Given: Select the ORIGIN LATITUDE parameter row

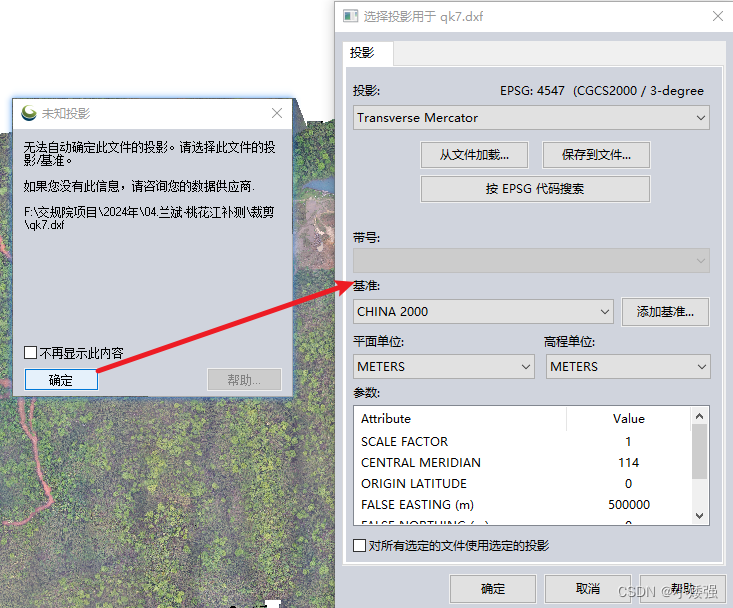Looking at the screenshot, I should tap(523, 483).
